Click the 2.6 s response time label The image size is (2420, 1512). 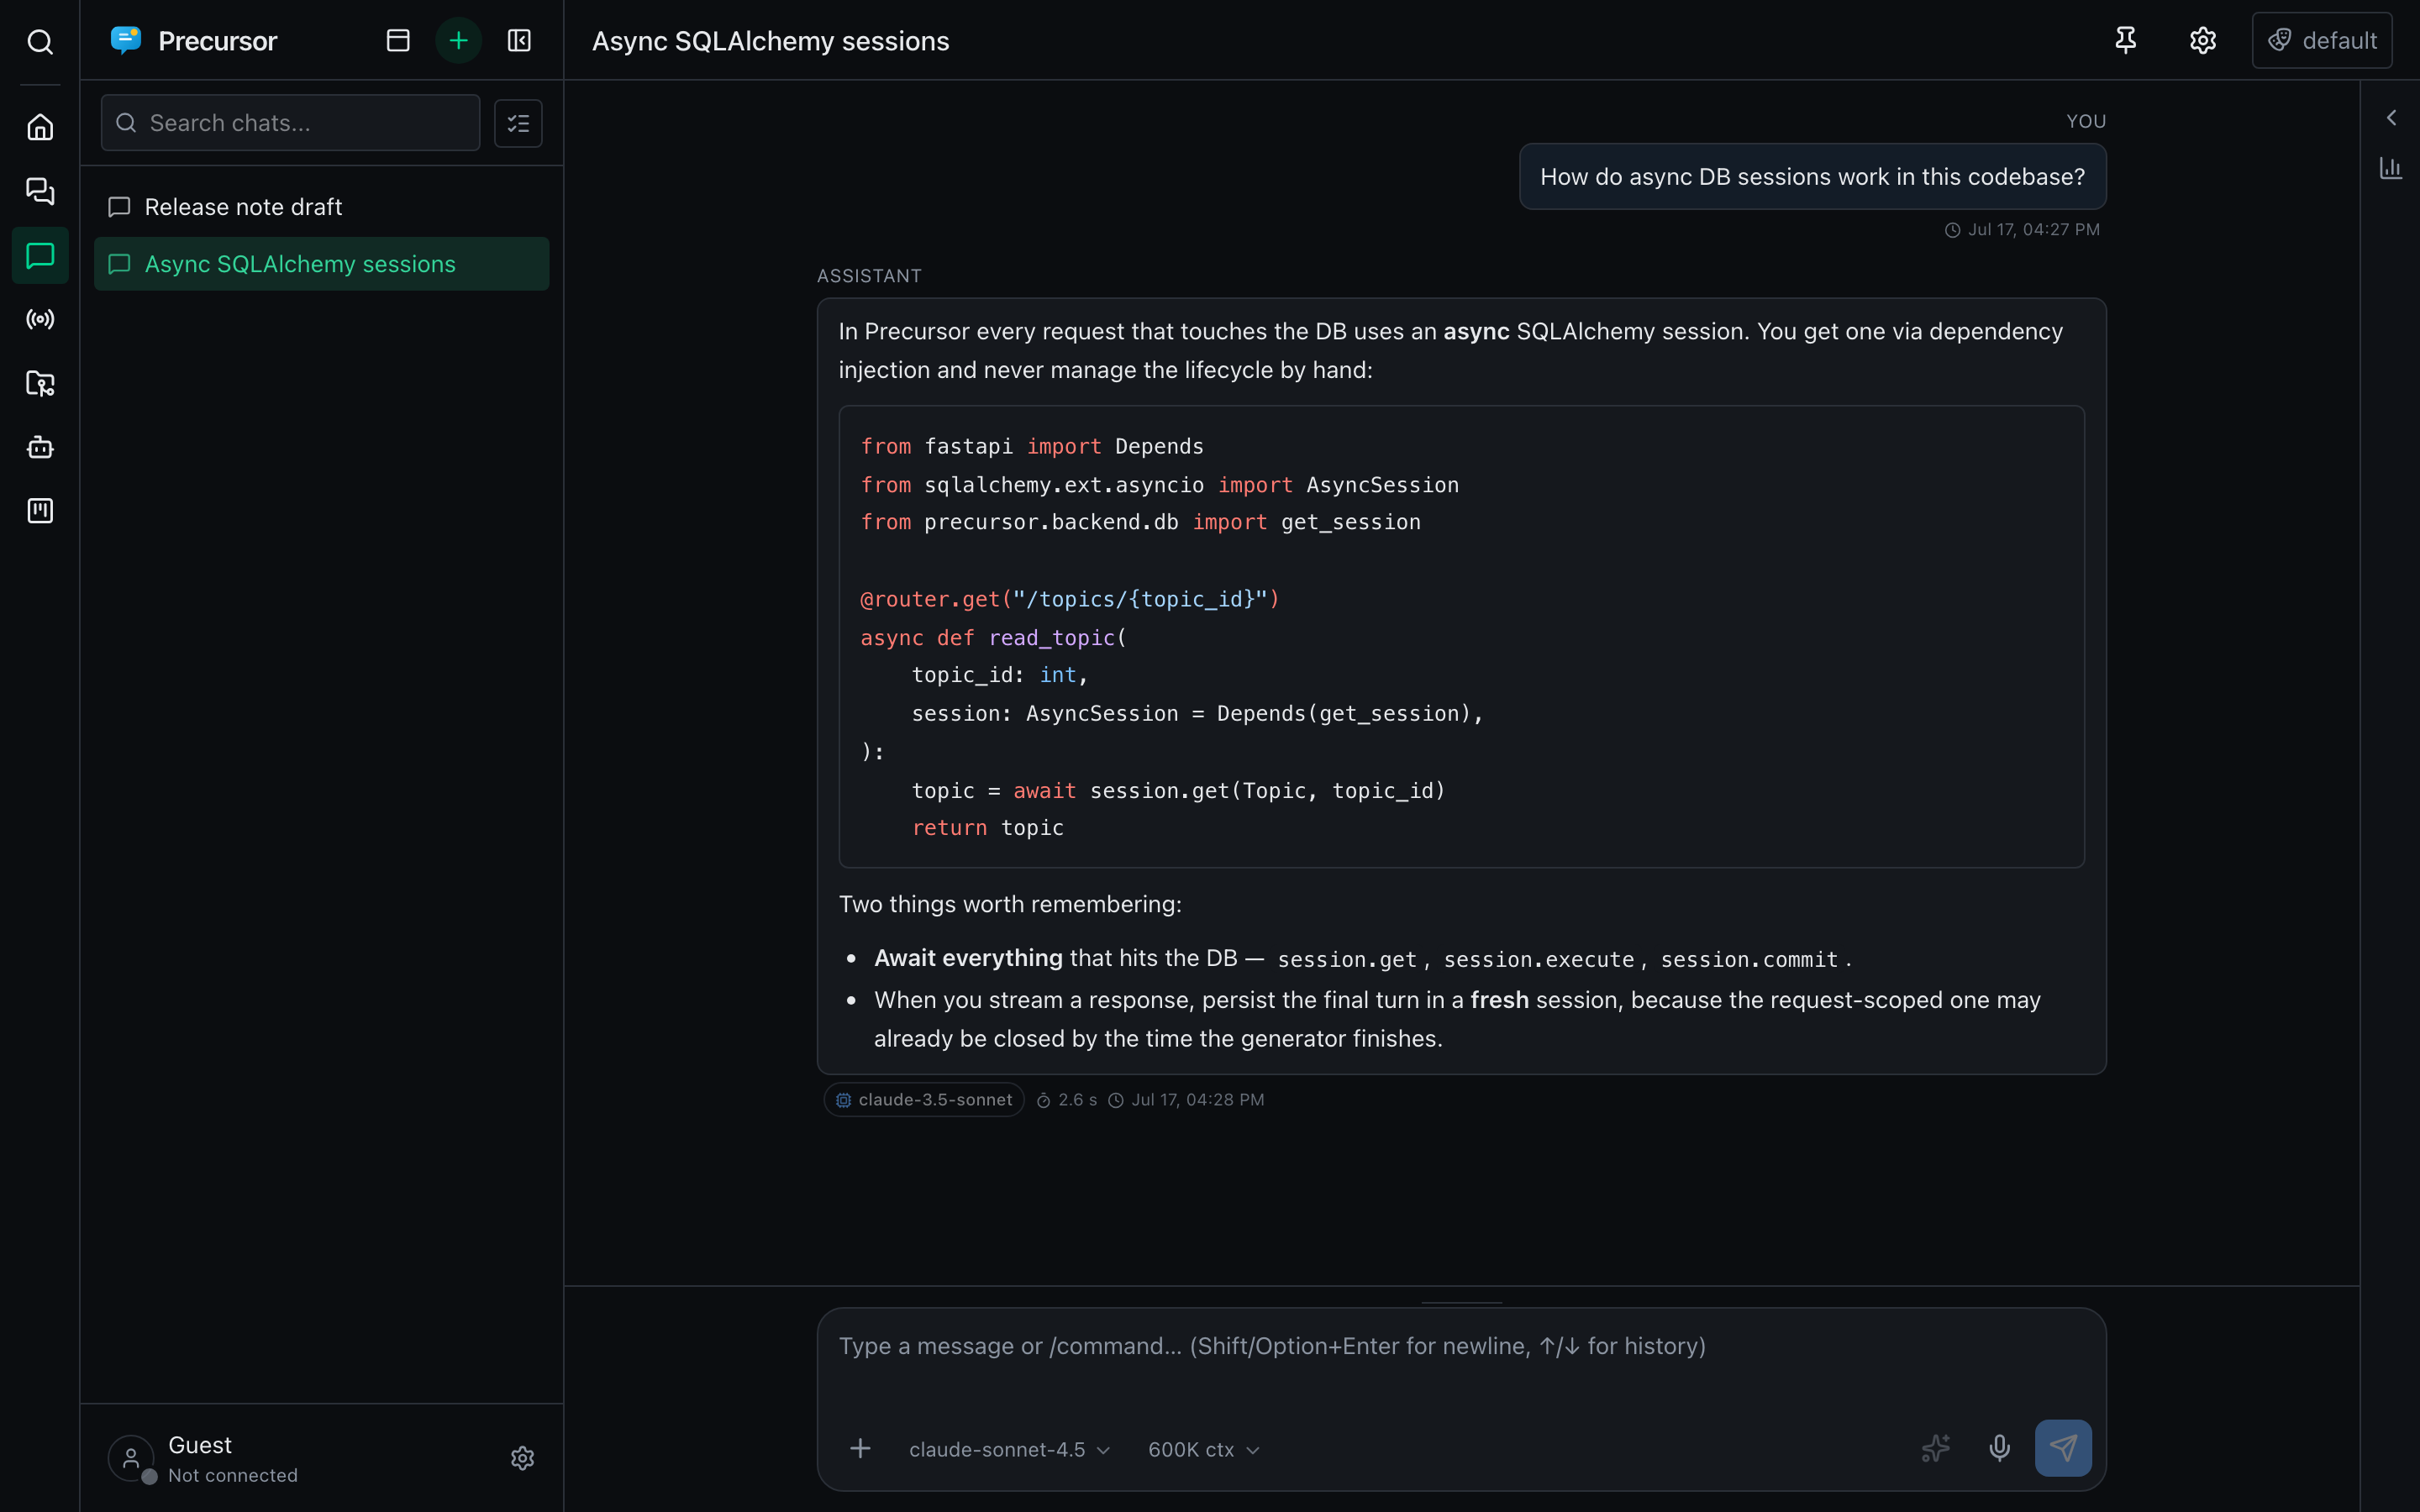tap(1077, 1100)
